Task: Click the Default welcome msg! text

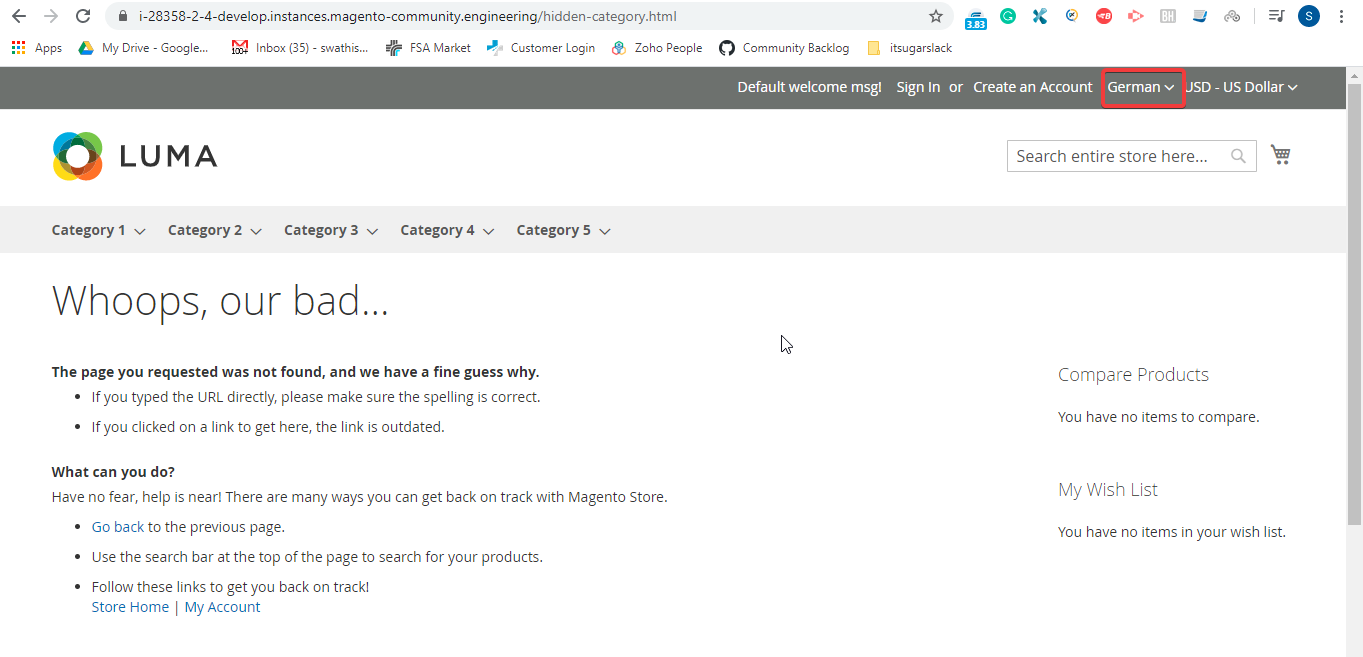Action: pos(809,87)
